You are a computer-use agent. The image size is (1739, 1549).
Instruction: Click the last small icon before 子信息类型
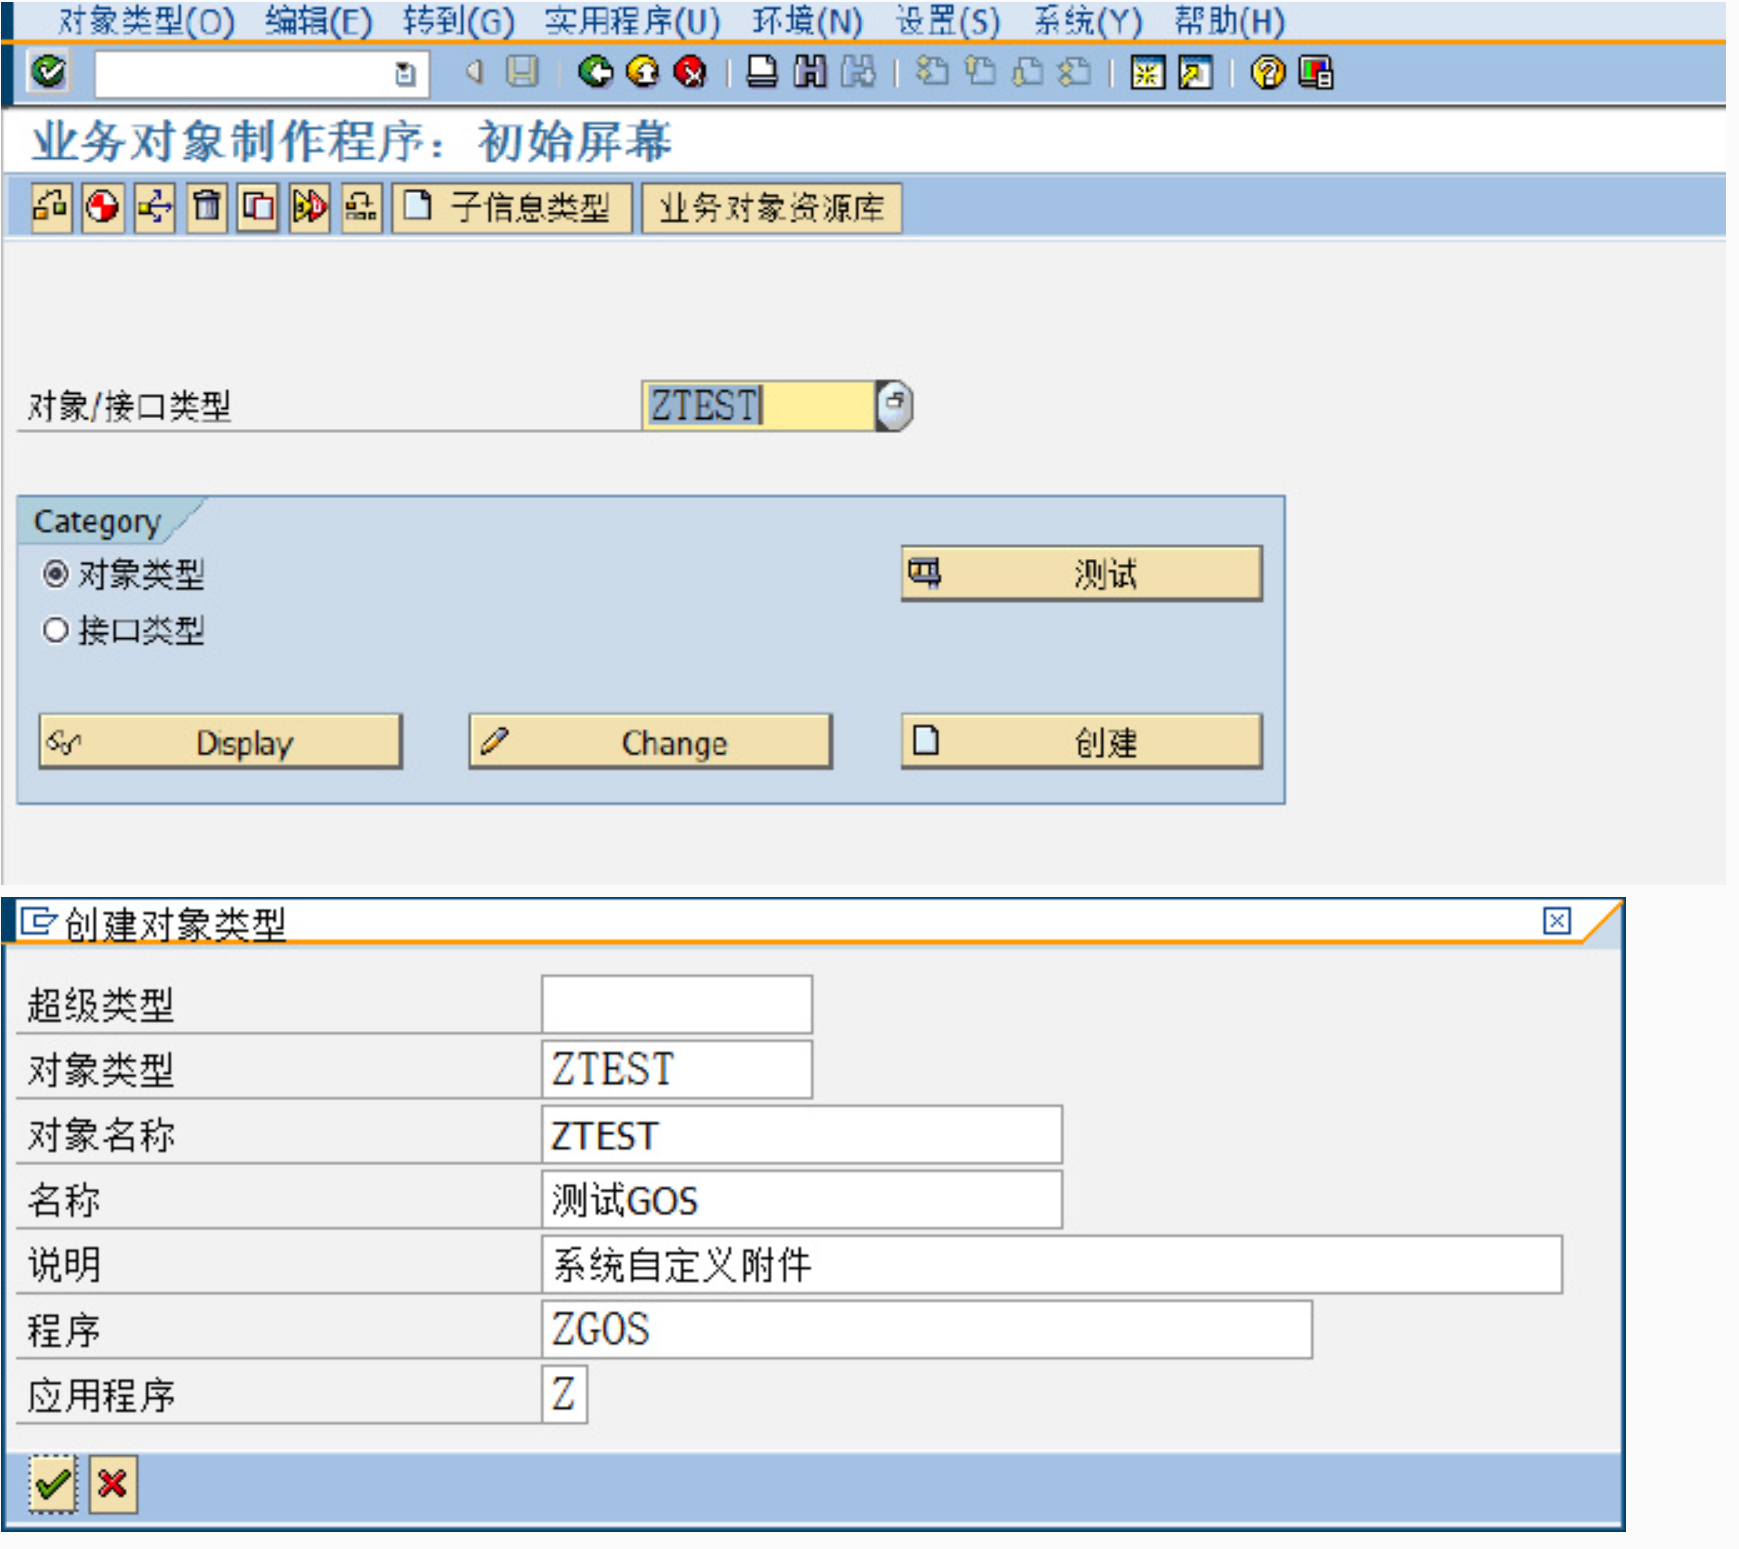[361, 207]
